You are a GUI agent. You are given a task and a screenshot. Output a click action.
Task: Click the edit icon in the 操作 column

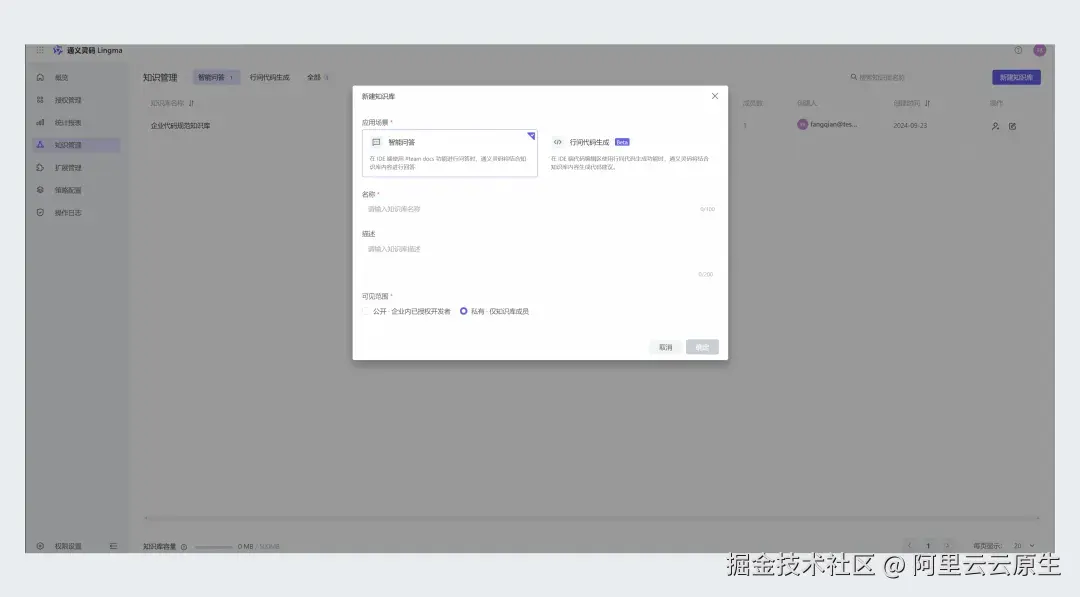[x=1013, y=126]
